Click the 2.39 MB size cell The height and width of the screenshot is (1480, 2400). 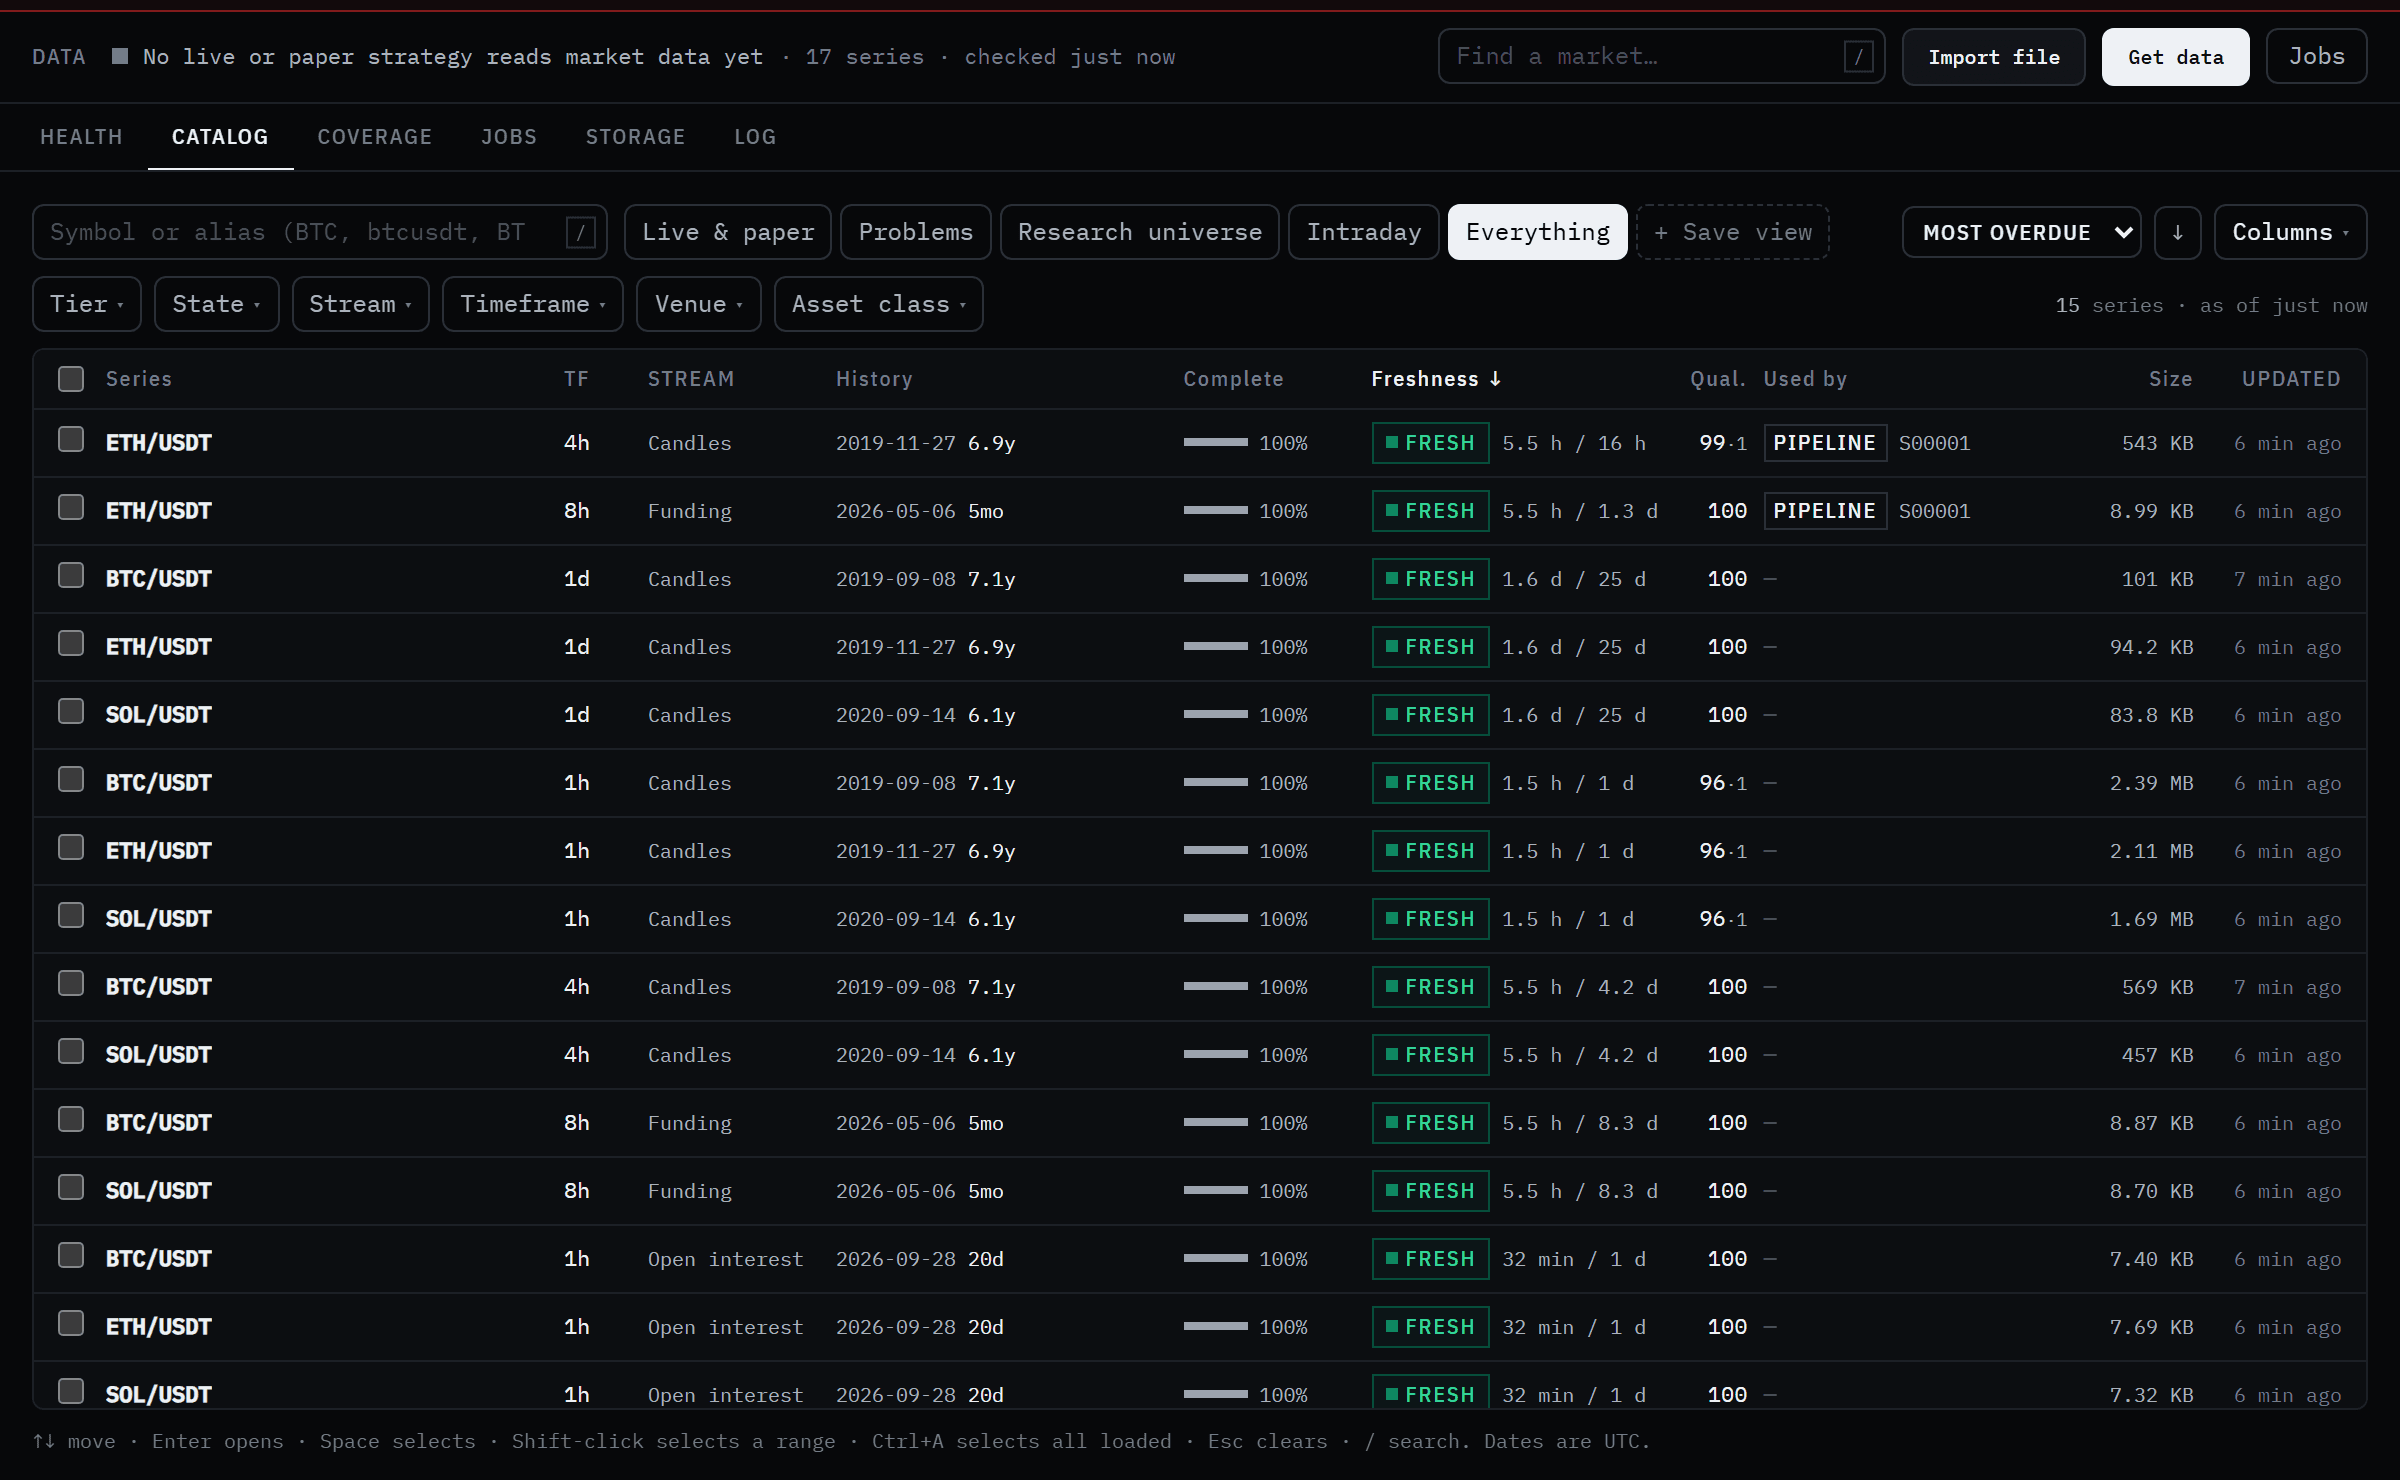coord(2151,783)
